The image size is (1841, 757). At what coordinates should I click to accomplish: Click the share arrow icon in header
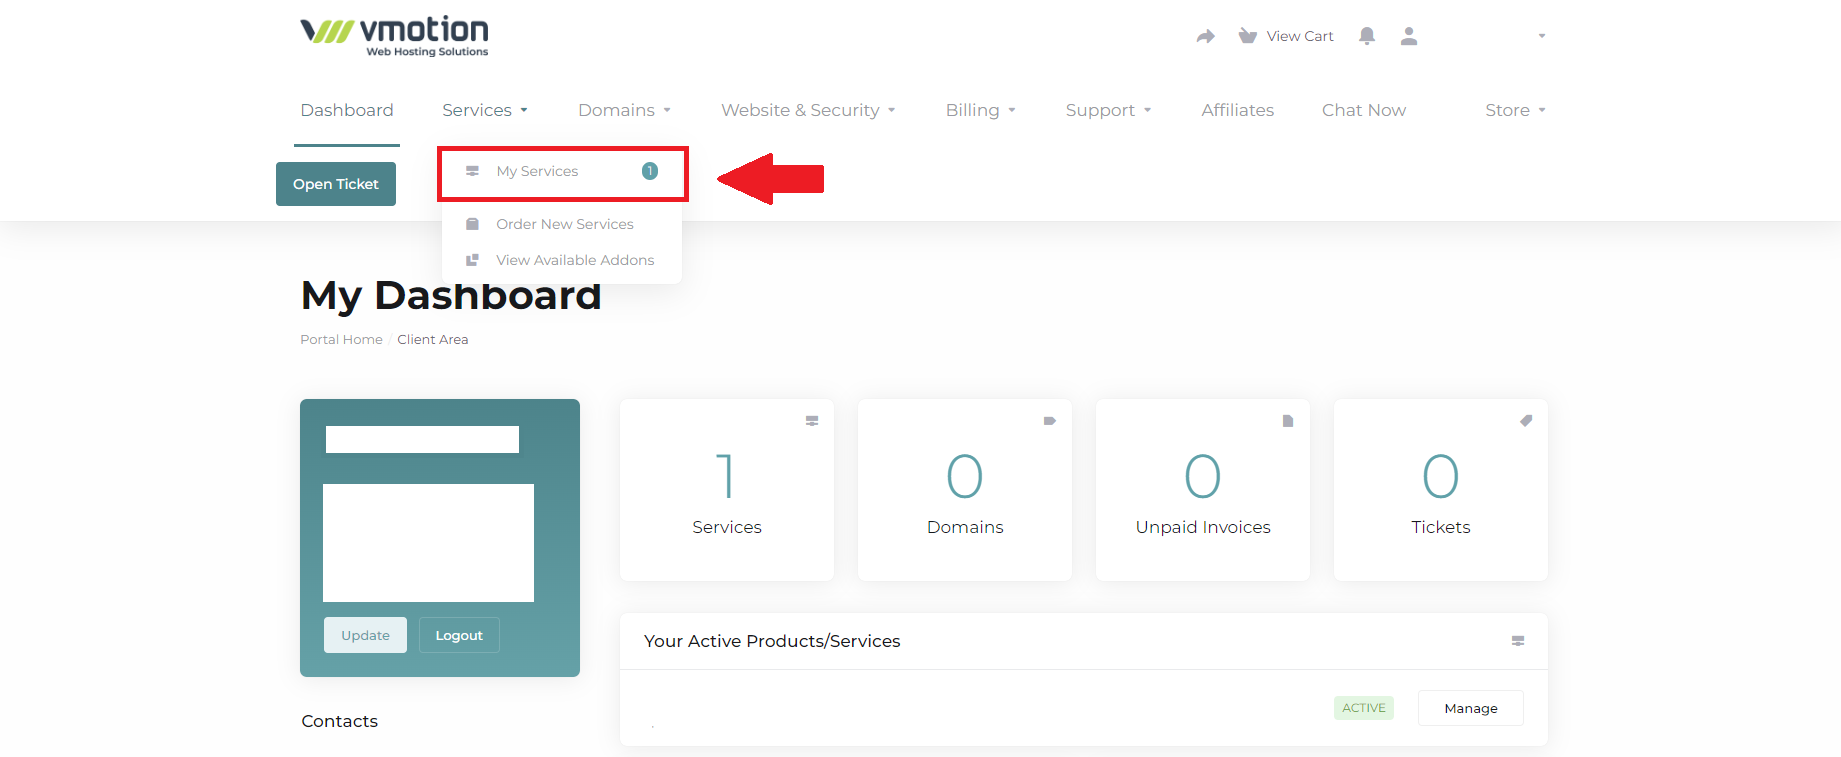coord(1205,36)
